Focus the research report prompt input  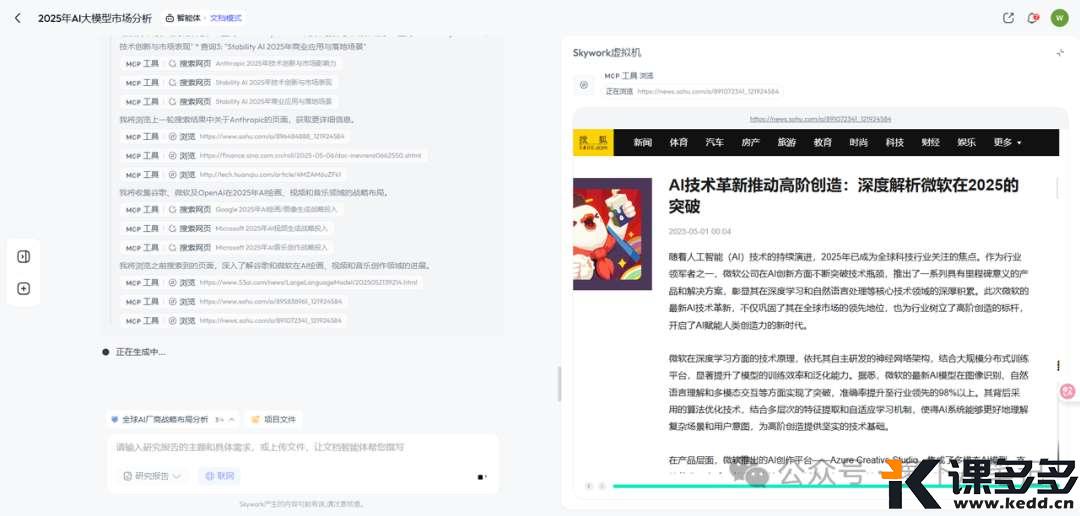(303, 447)
